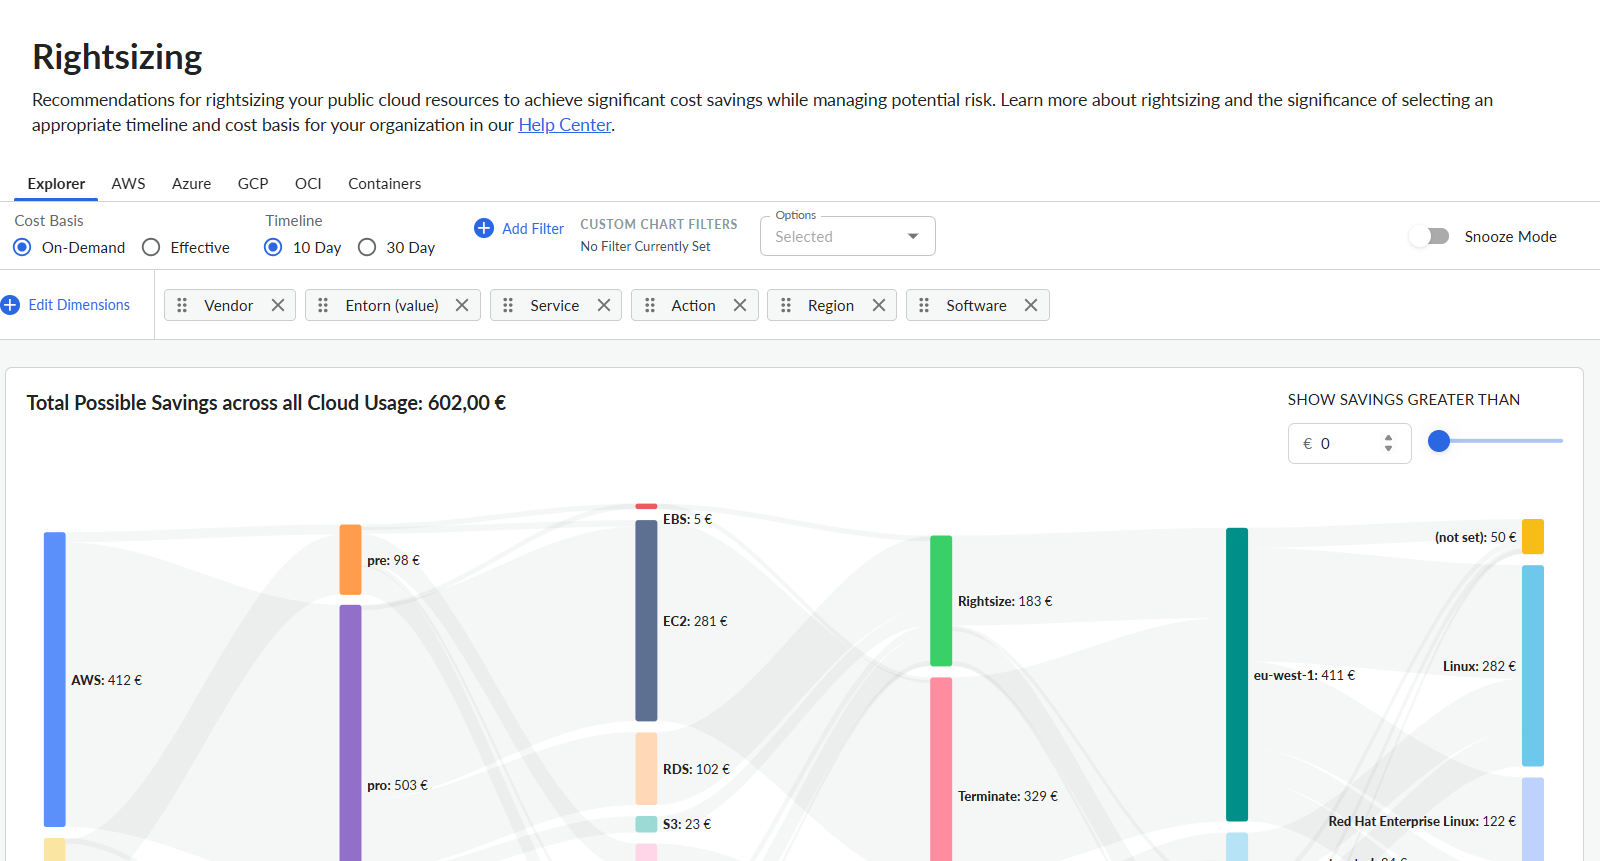Remove the Action dimension chip

click(740, 305)
